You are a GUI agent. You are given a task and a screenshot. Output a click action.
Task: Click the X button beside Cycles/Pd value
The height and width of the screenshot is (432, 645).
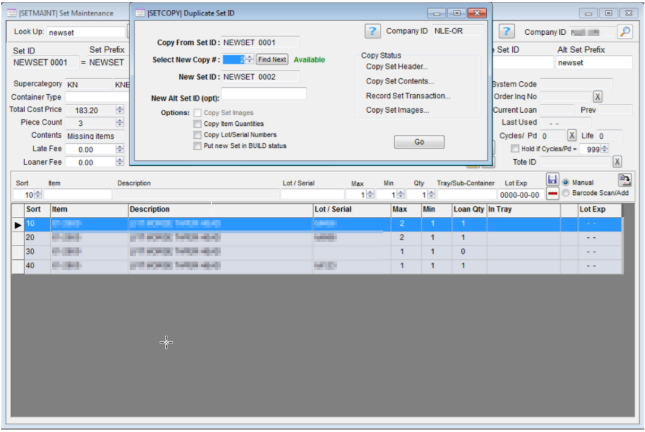point(572,134)
